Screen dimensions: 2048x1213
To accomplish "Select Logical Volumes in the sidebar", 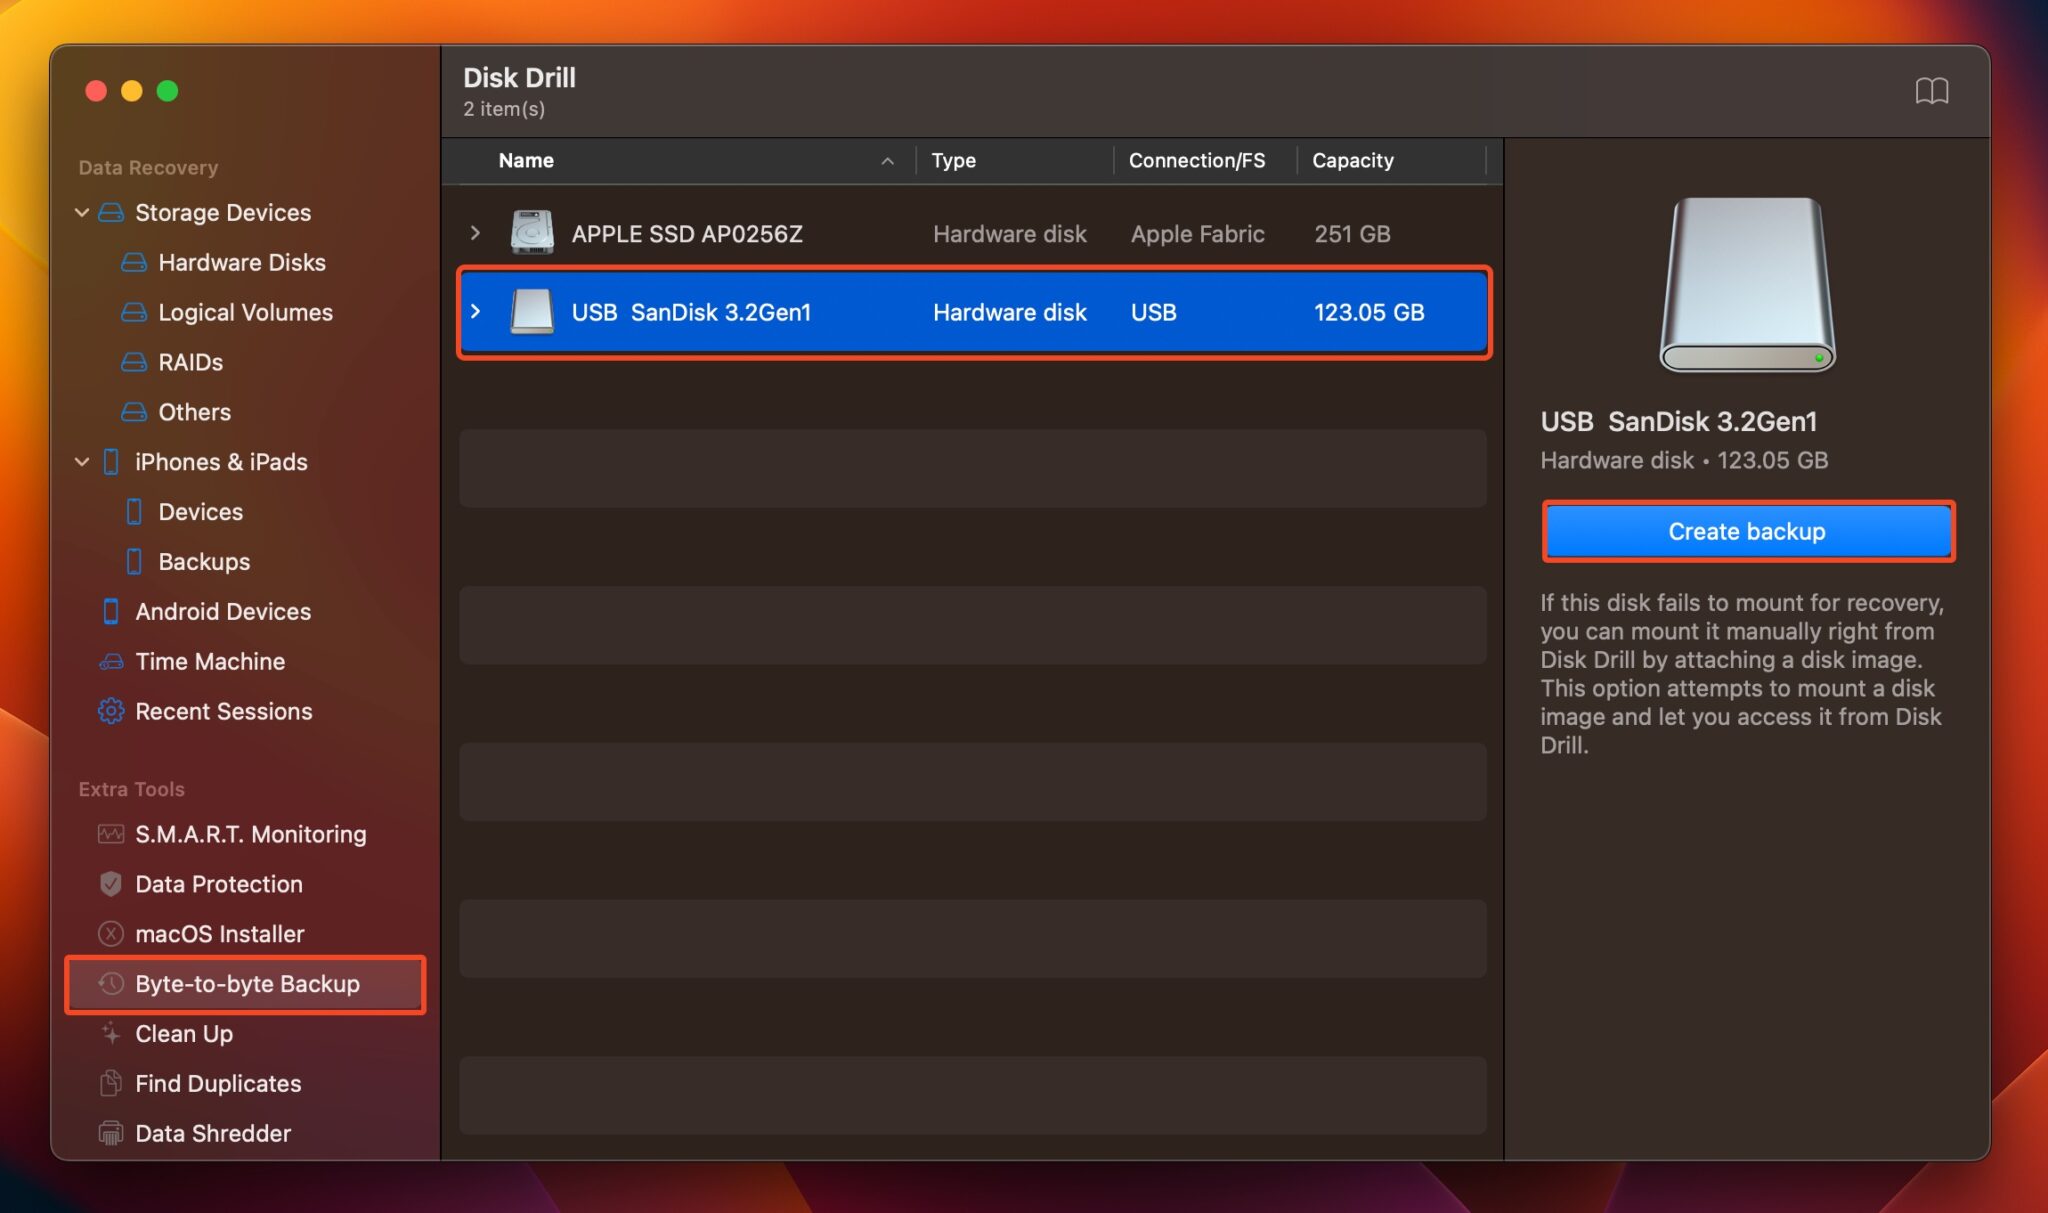I will [244, 312].
